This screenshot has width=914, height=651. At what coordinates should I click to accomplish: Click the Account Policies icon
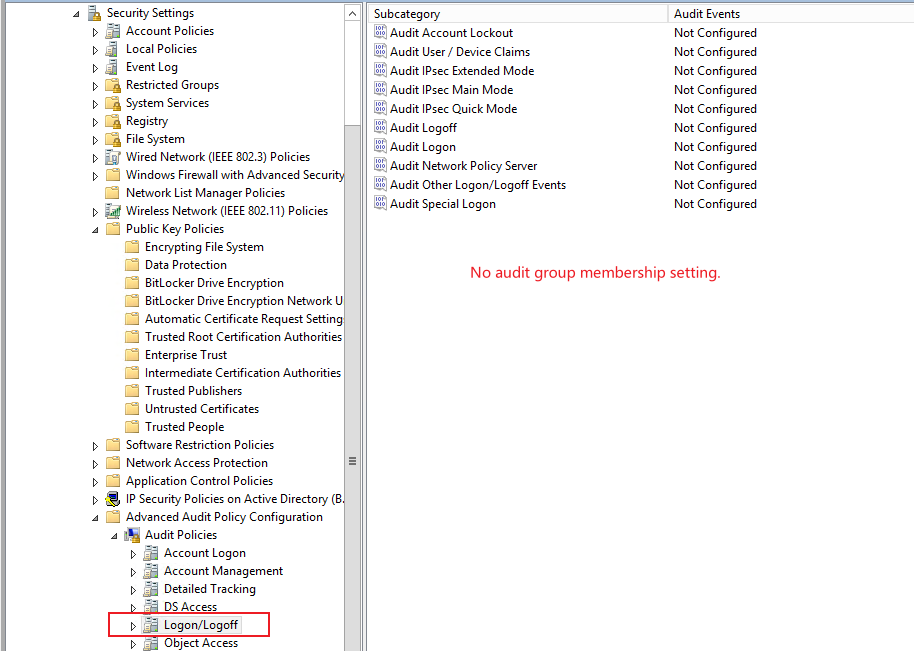tap(113, 31)
